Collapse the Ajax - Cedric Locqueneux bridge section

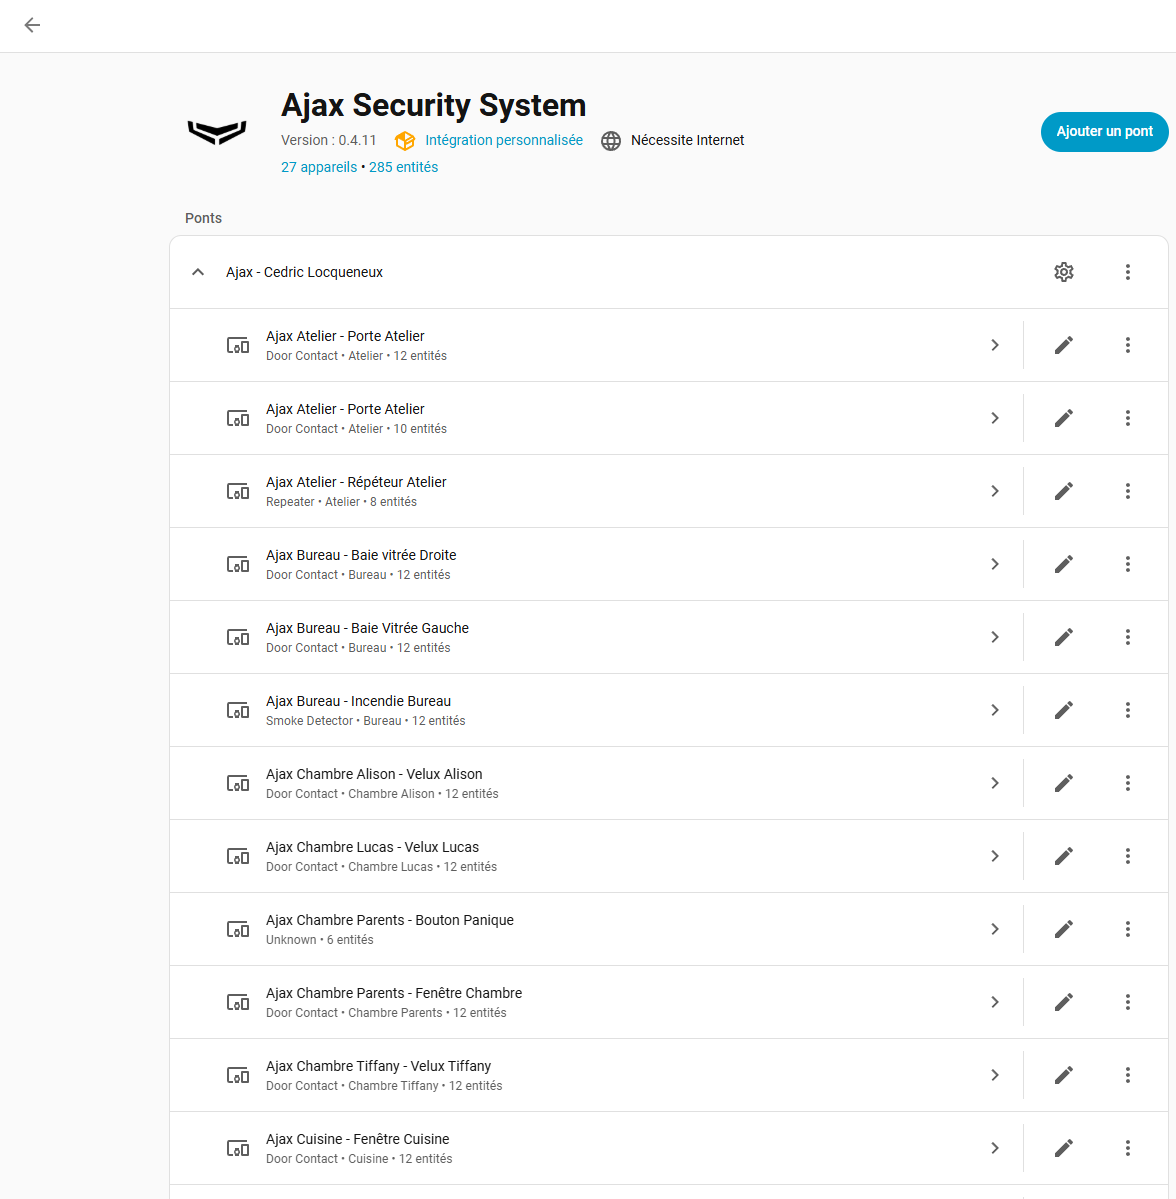click(x=197, y=271)
